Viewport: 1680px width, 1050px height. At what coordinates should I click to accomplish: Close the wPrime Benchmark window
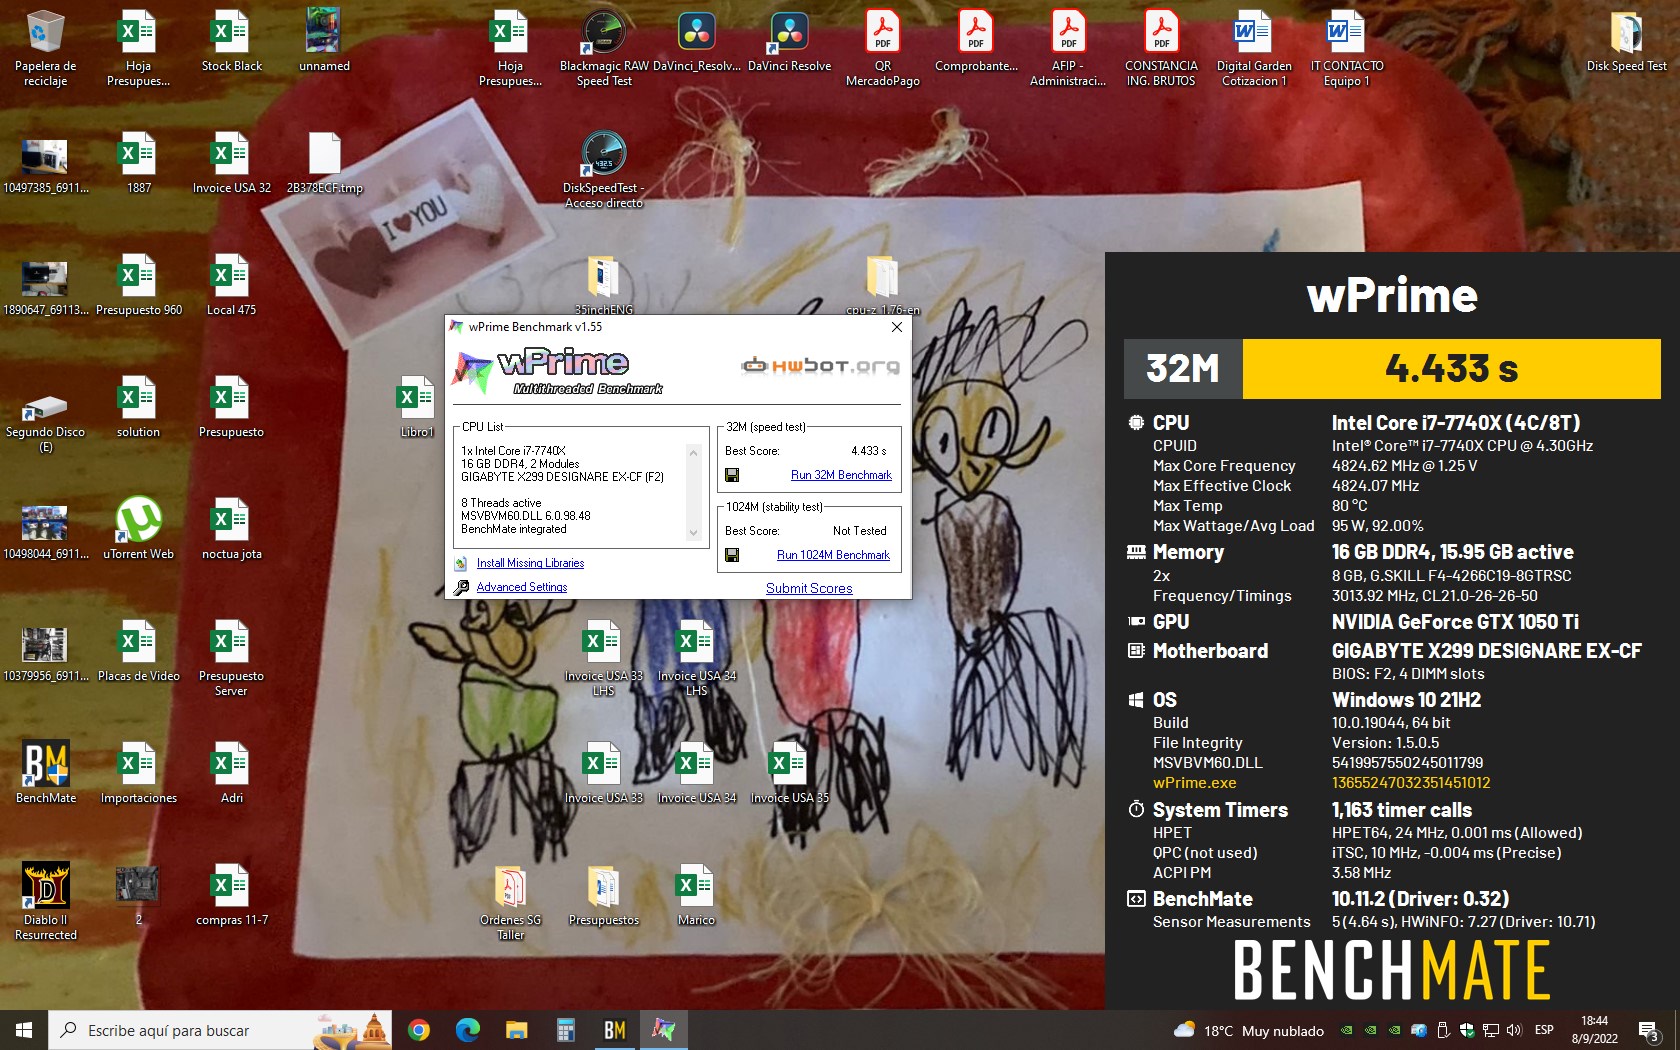tap(896, 327)
